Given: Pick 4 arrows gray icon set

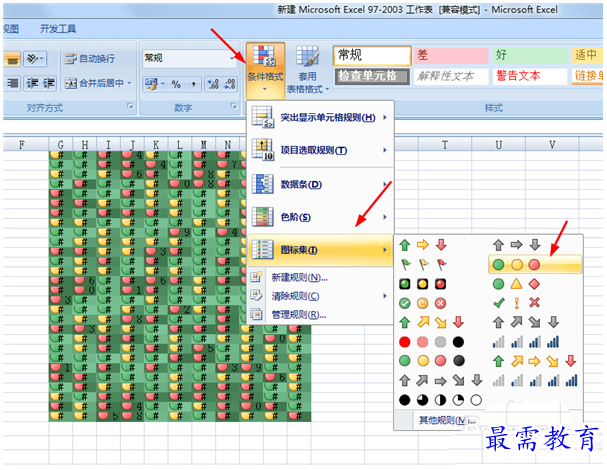Looking at the screenshot, I should pyautogui.click(x=526, y=322).
